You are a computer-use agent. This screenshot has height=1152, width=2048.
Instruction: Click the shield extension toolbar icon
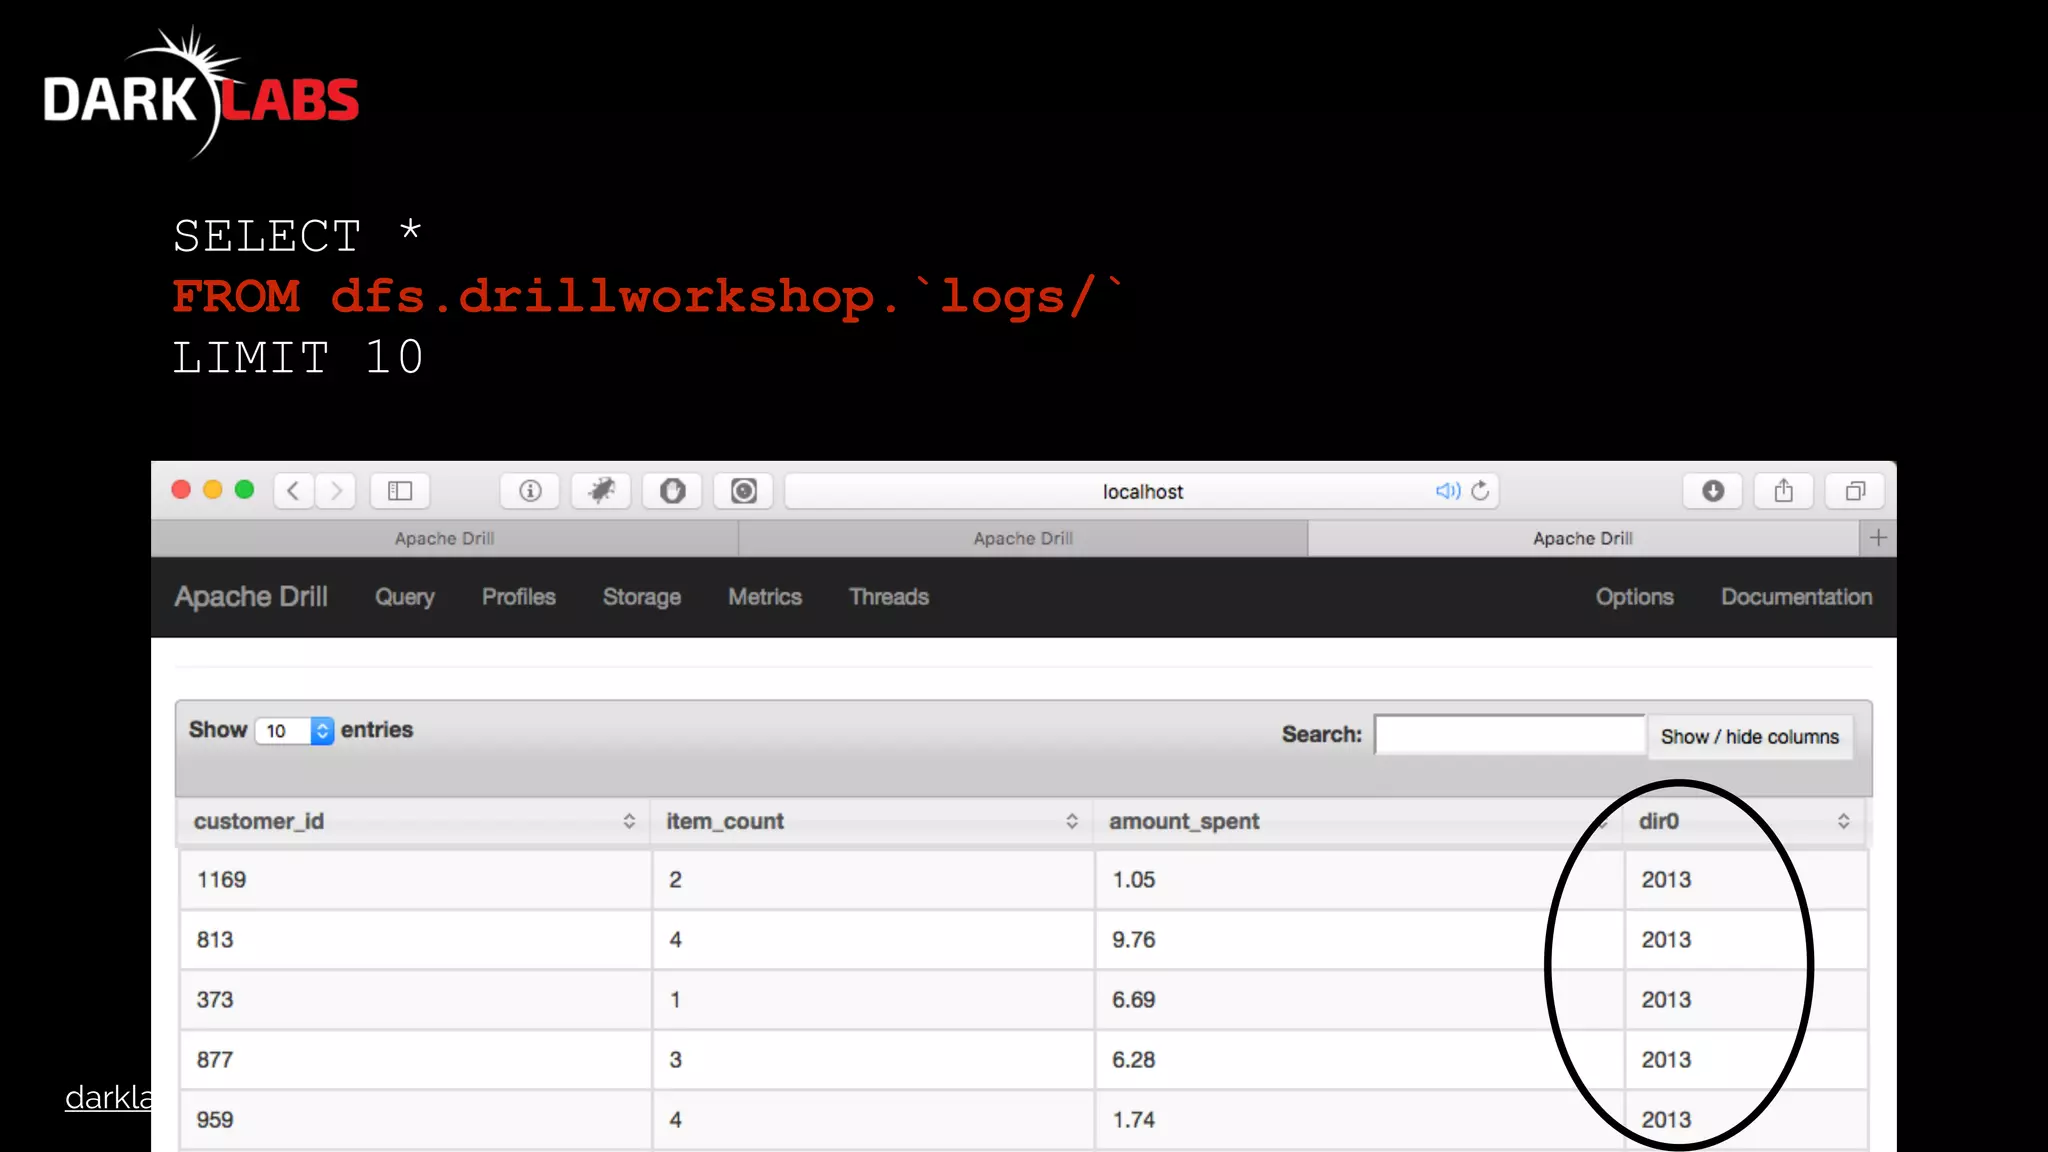[672, 490]
